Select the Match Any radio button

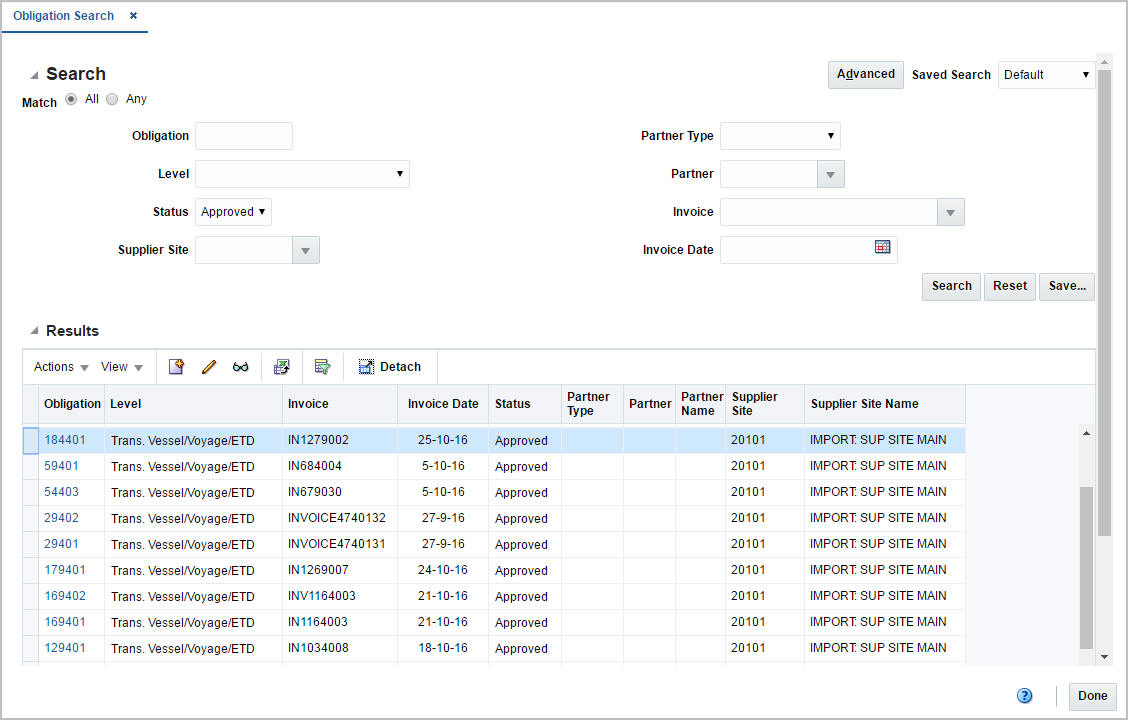click(x=111, y=98)
